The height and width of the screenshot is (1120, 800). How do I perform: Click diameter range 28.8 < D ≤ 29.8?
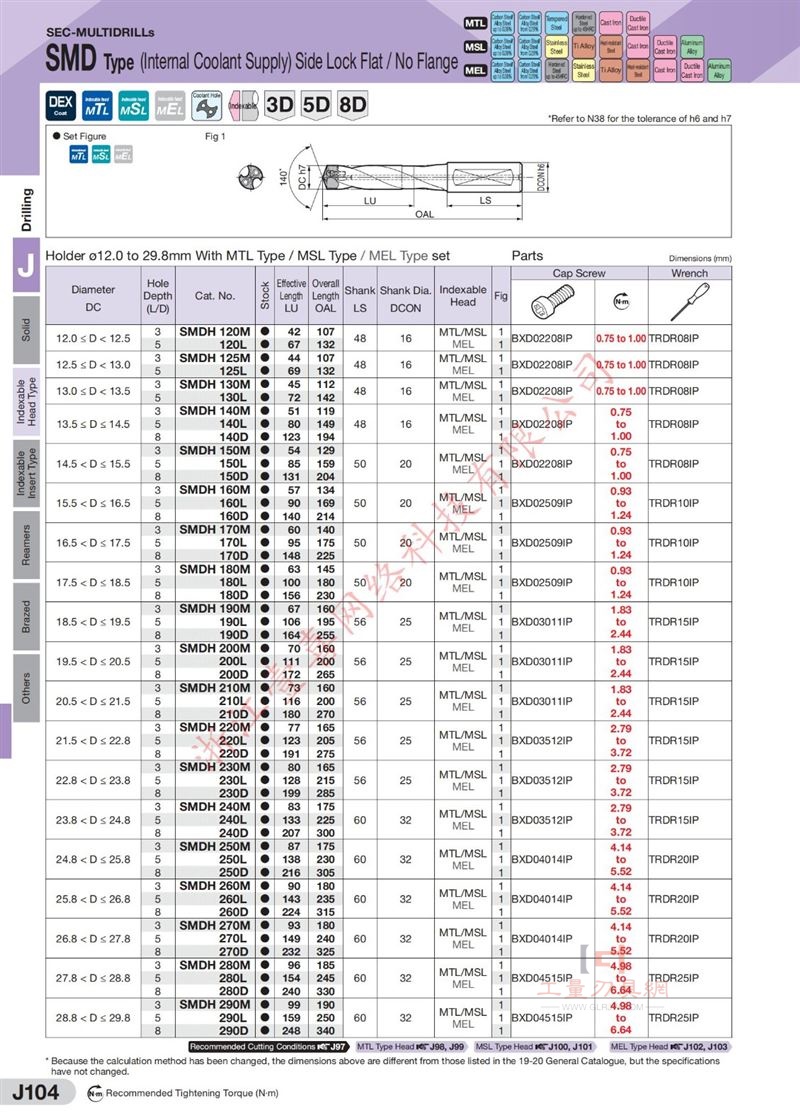point(94,1018)
